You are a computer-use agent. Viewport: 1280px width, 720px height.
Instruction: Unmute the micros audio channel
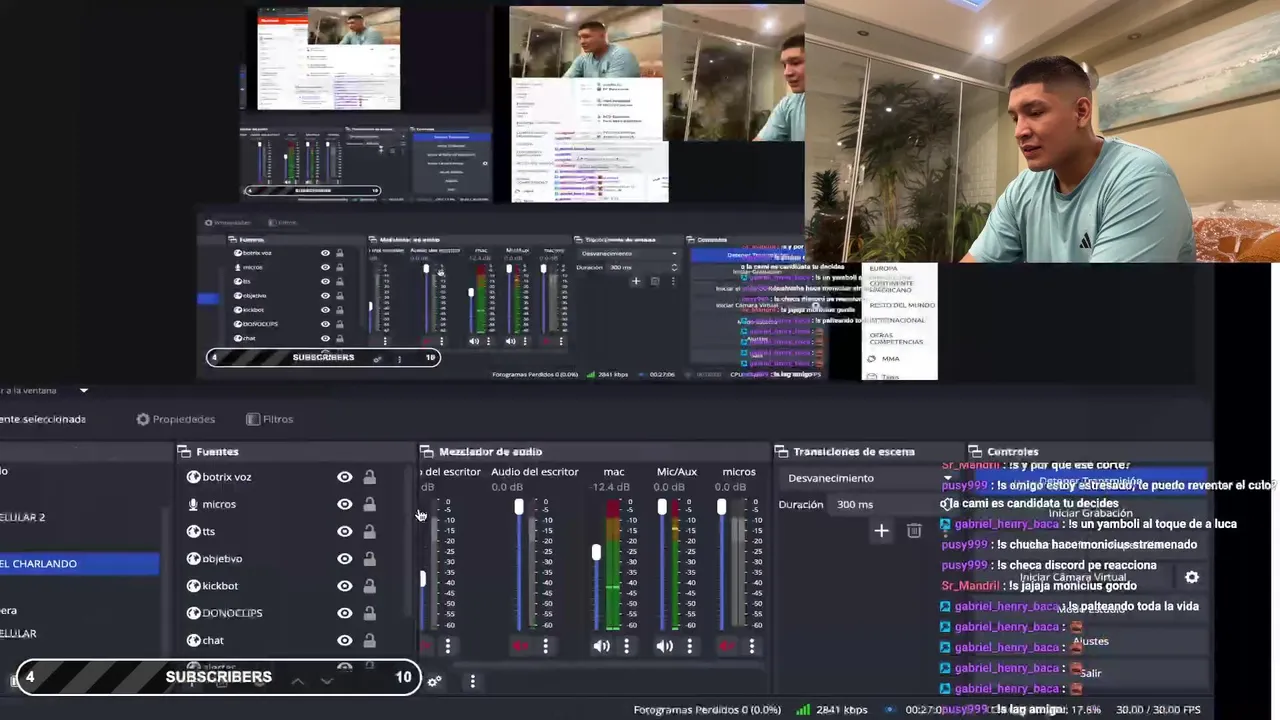[x=727, y=646]
